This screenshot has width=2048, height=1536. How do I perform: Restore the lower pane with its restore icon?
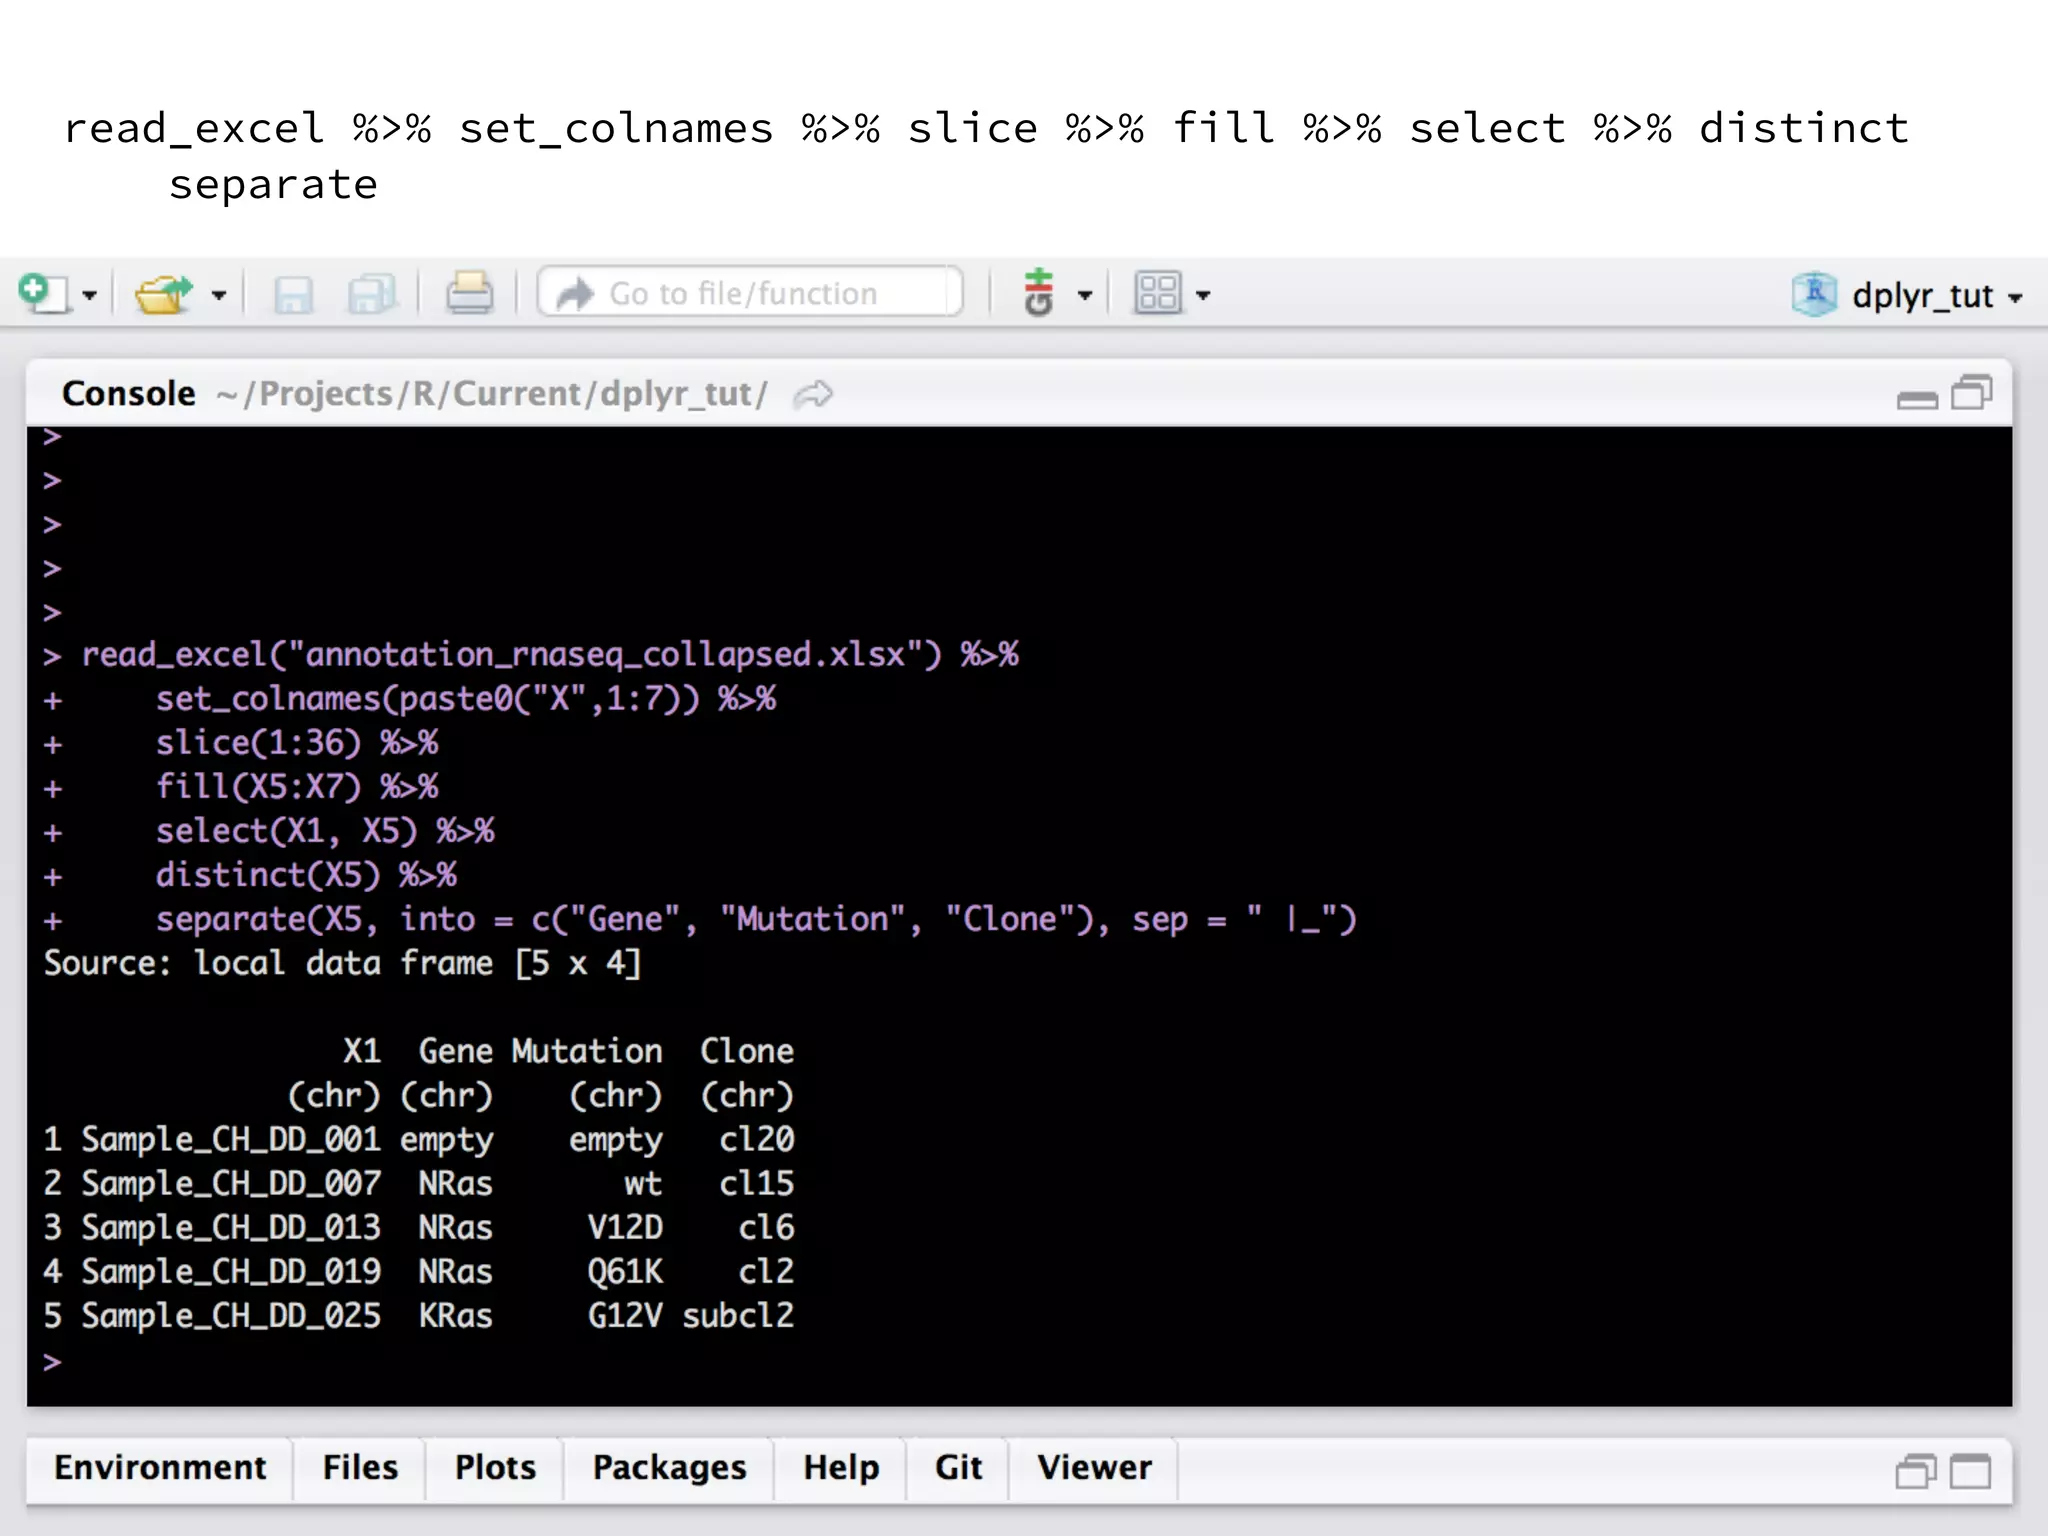click(x=1916, y=1471)
